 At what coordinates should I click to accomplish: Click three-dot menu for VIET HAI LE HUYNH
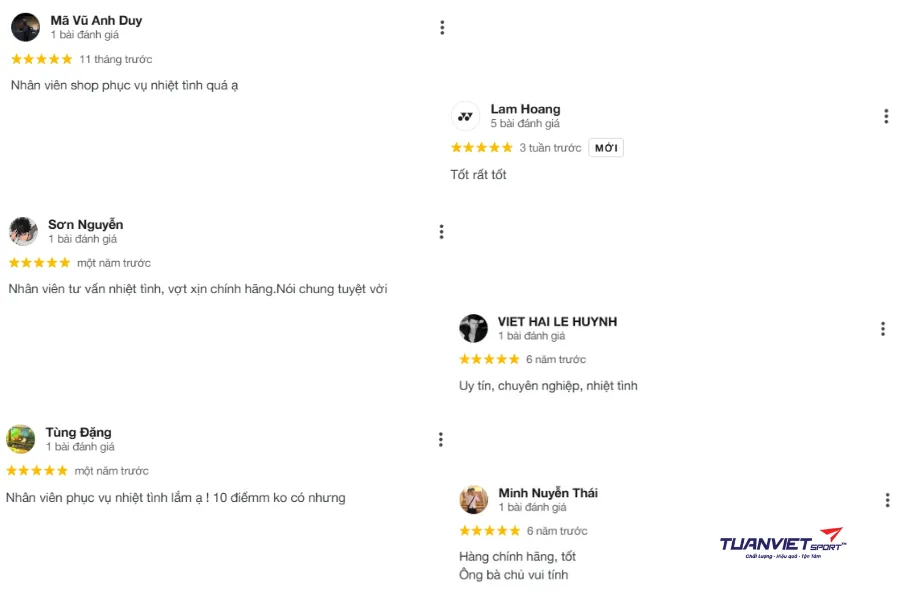(x=883, y=329)
